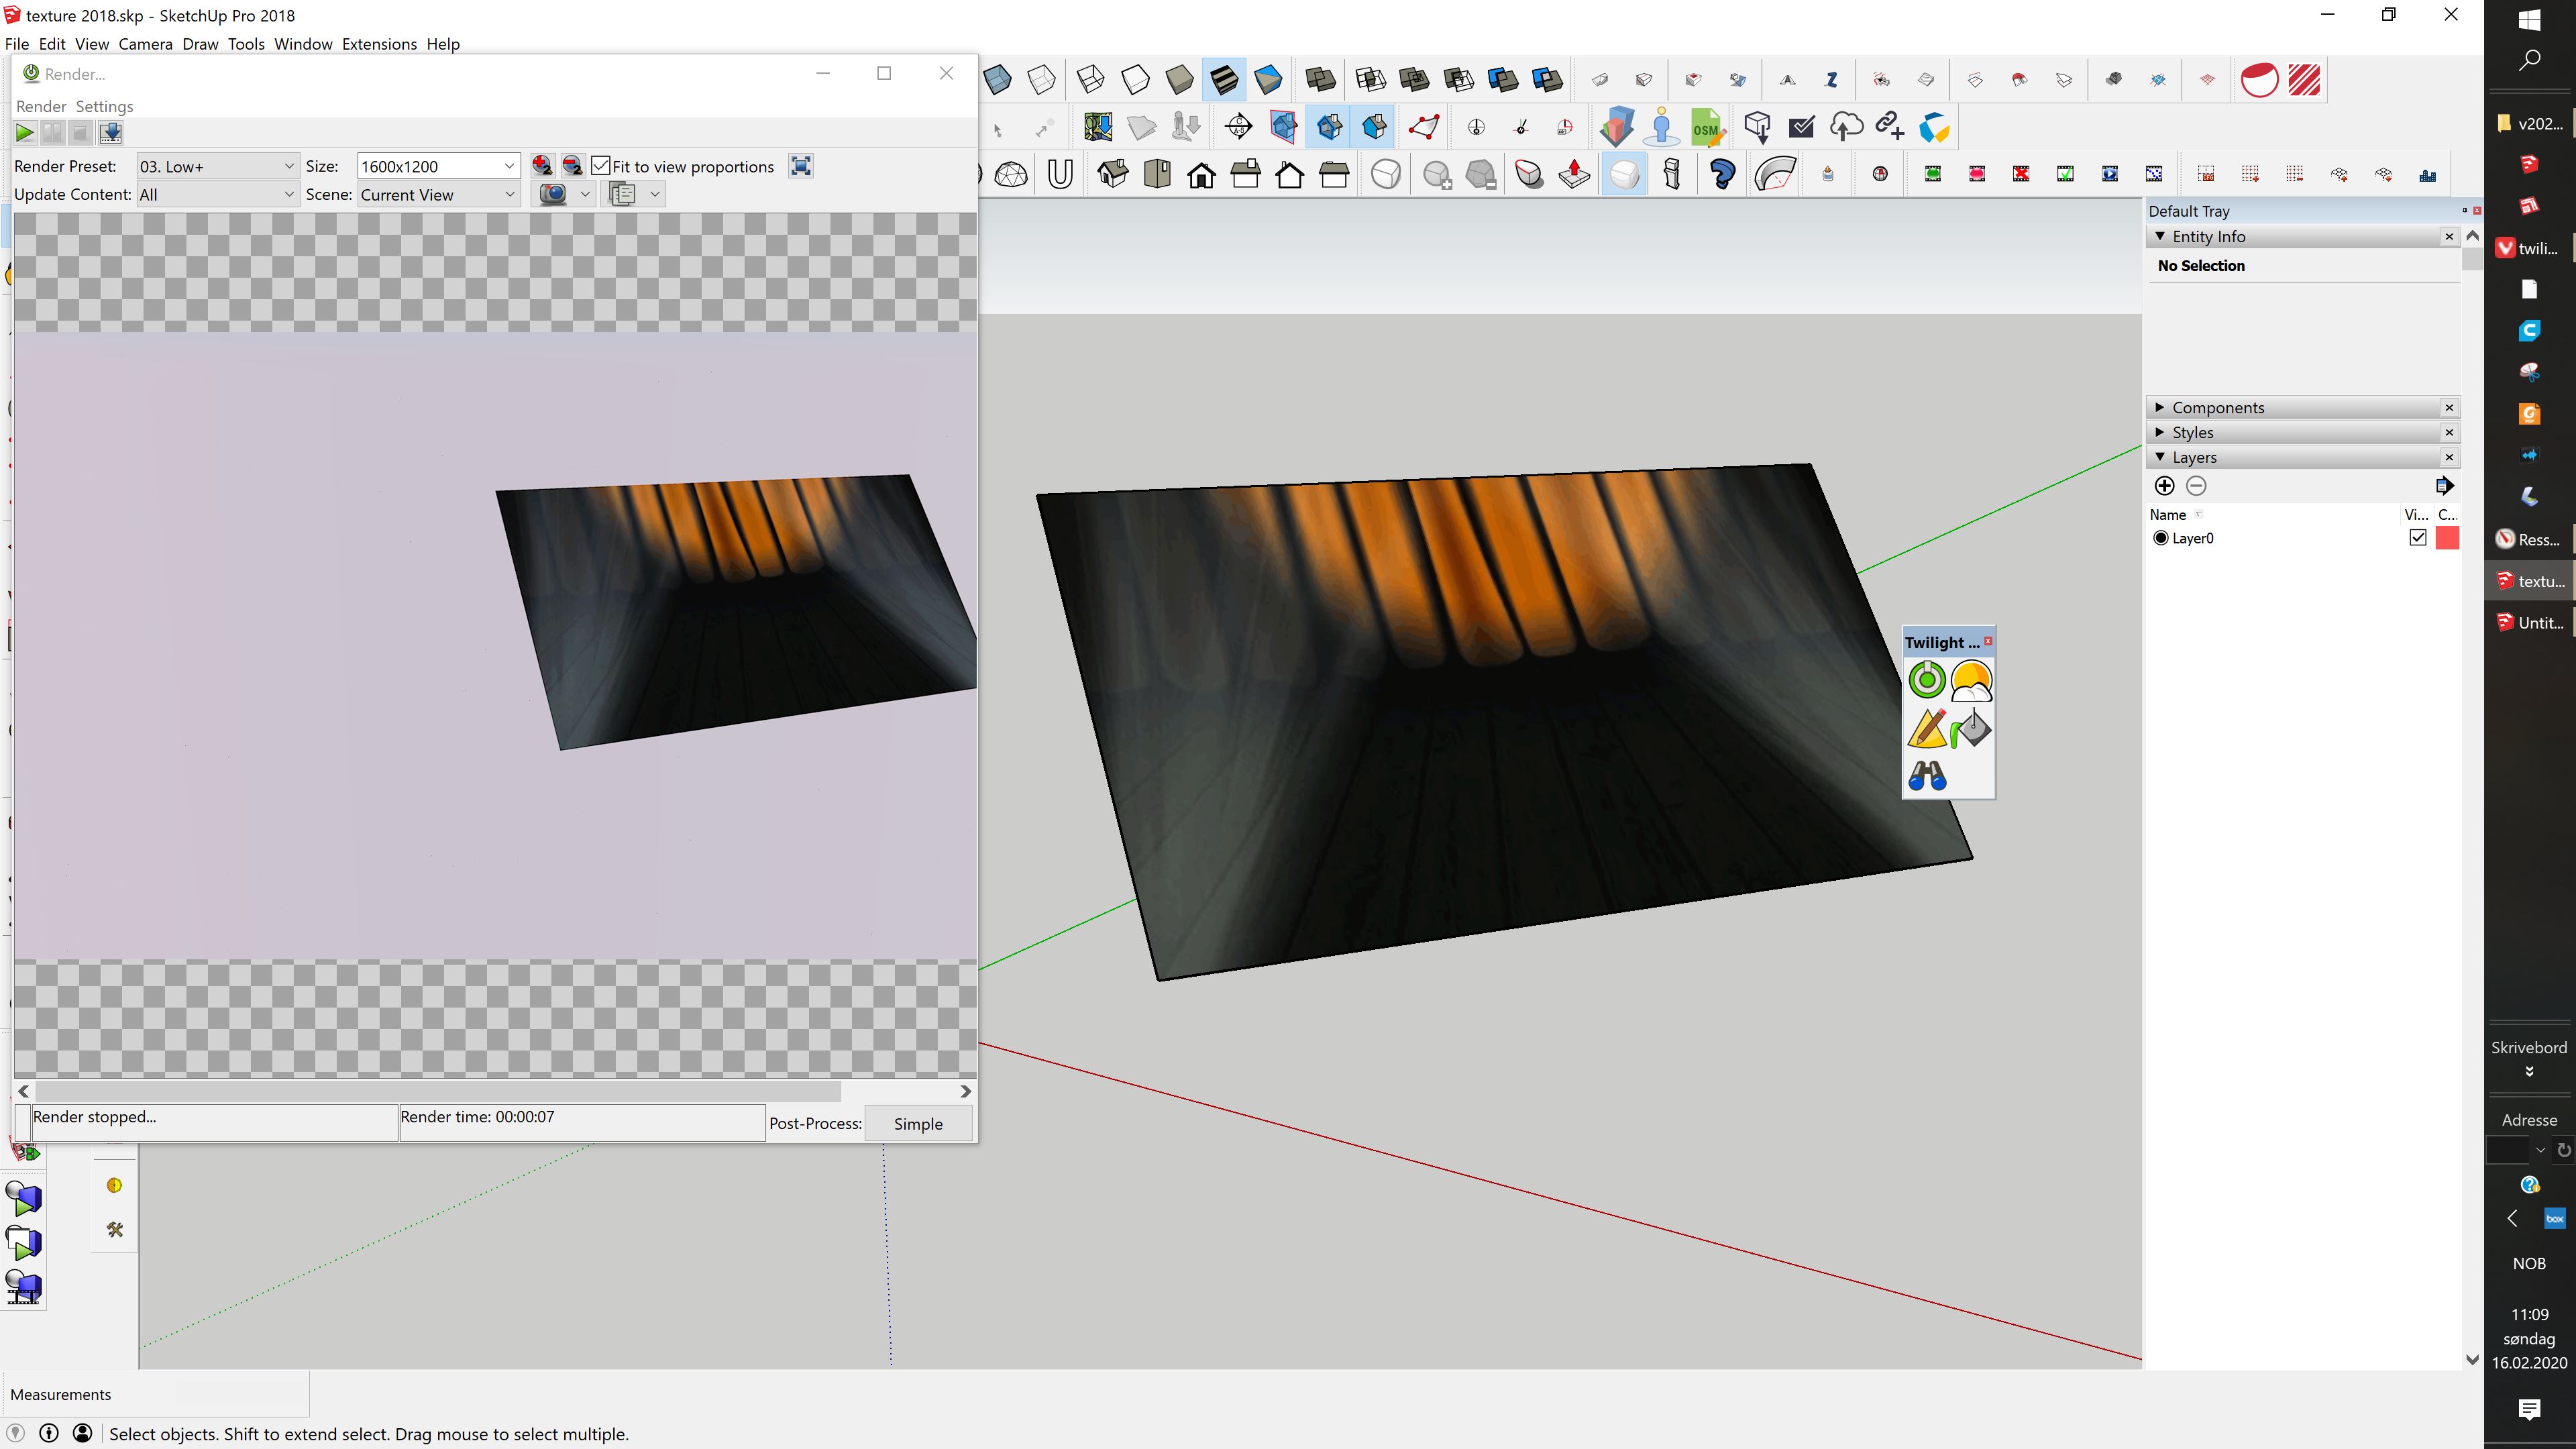2576x1449 pixels.
Task: Click link-plus Add Extension icon
Action: point(1889,126)
